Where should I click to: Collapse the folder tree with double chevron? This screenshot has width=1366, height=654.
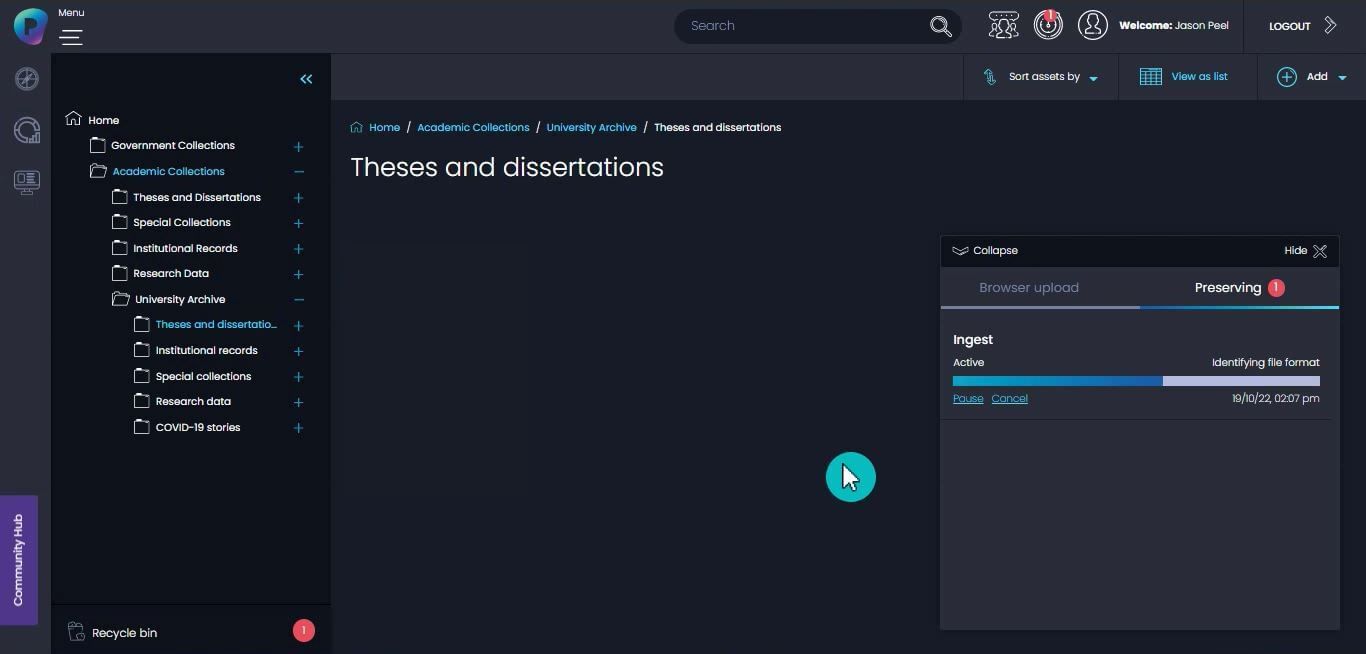306,79
